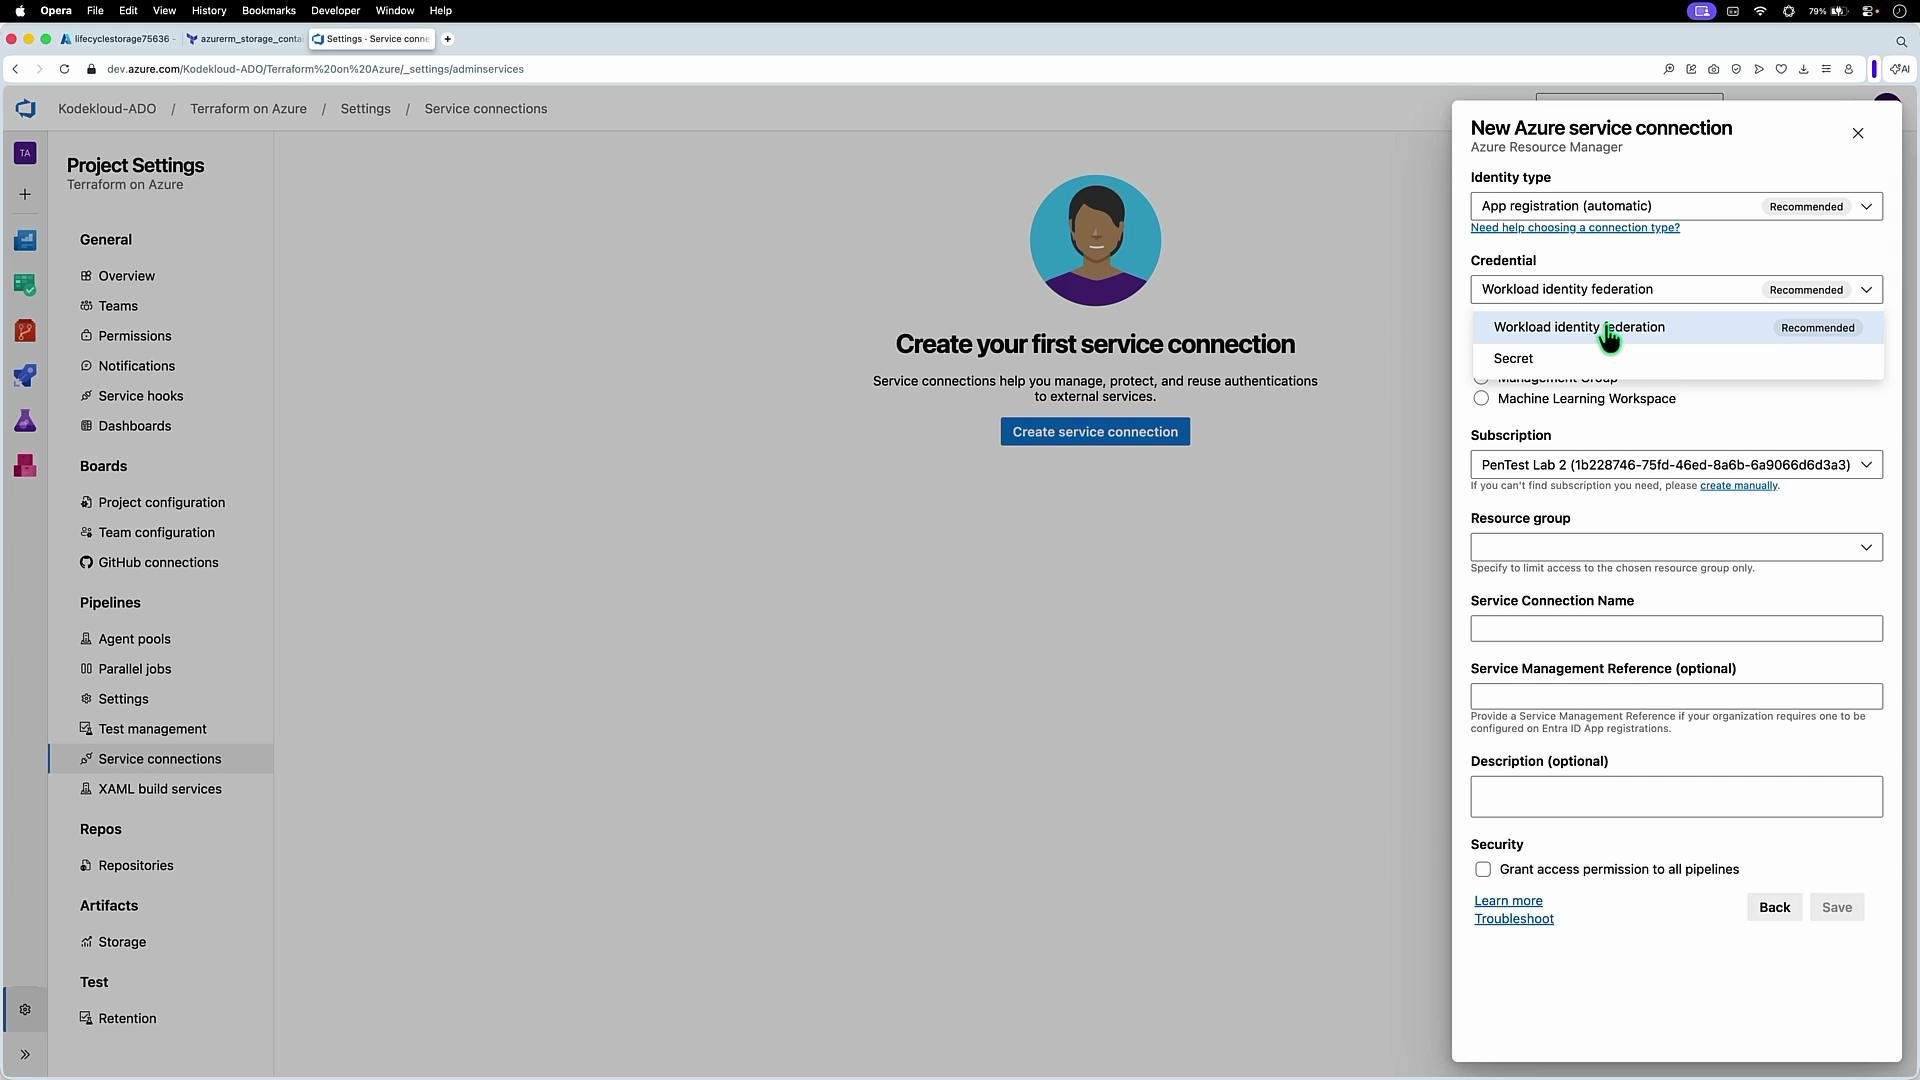Click the Opera AI icon in toolbar
This screenshot has height=1080, width=1920.
[1899, 69]
